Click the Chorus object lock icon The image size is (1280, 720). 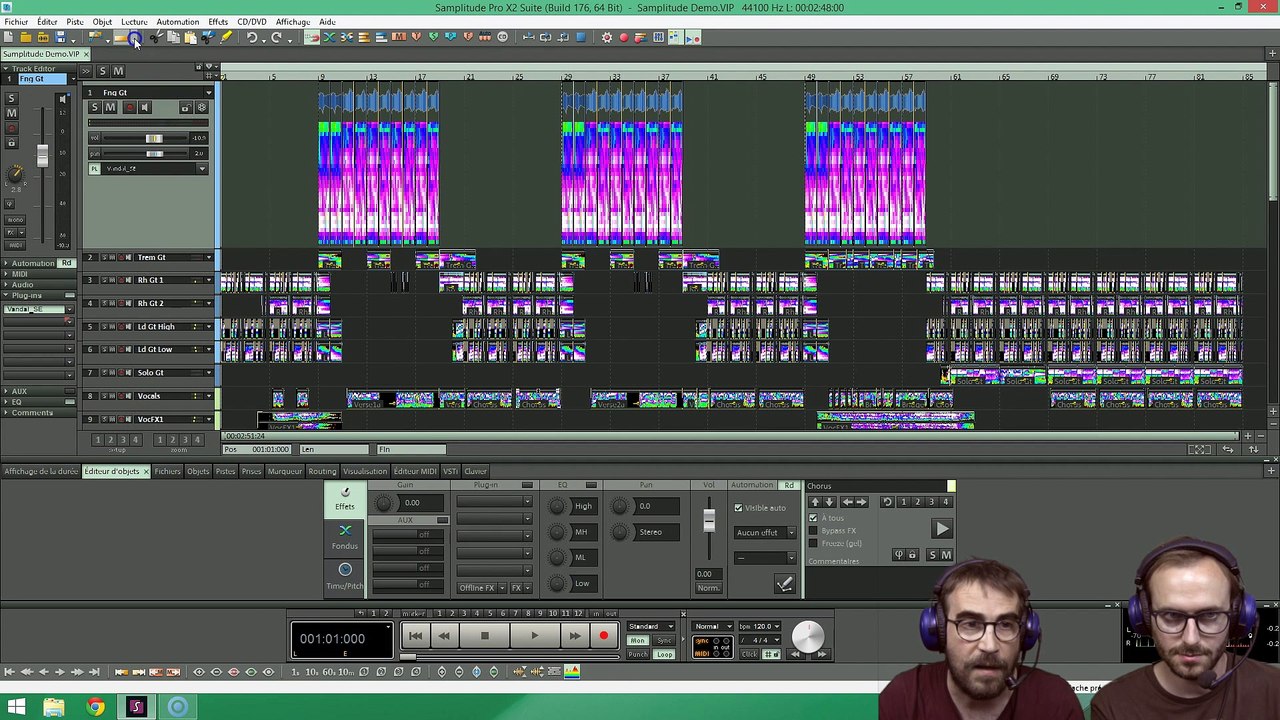pyautogui.click(x=912, y=555)
